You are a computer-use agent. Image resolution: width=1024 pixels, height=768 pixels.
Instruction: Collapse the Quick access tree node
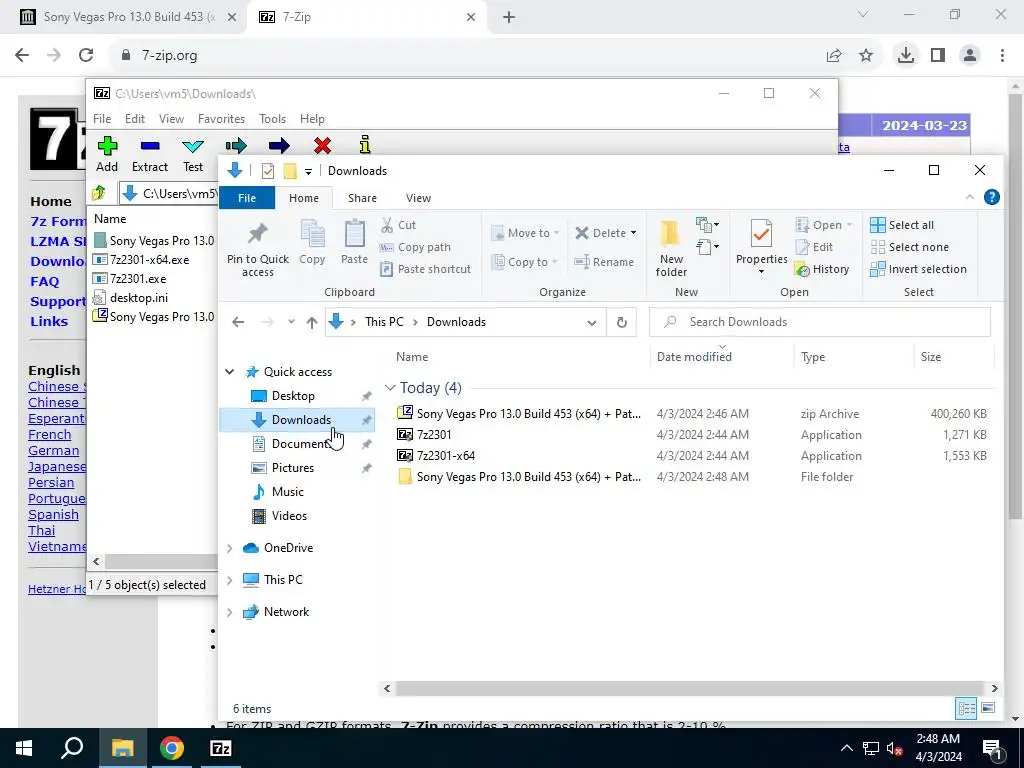pos(230,372)
